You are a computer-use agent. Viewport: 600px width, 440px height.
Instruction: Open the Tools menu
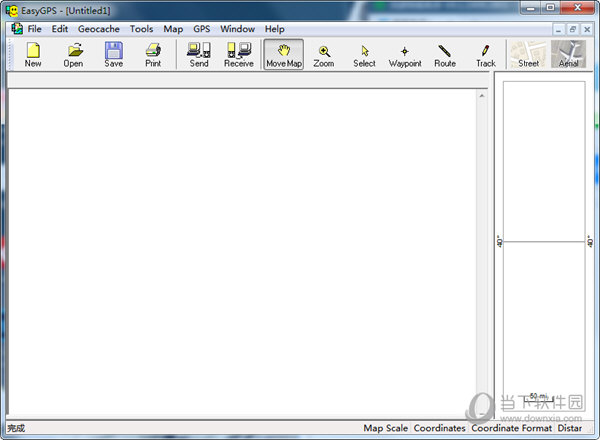coord(141,29)
